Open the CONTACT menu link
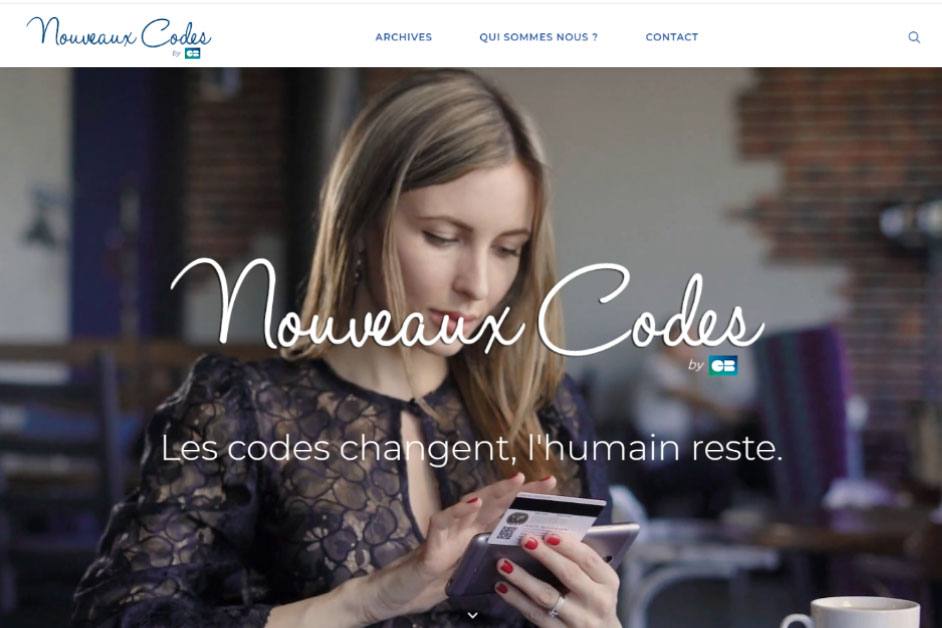 click(672, 37)
